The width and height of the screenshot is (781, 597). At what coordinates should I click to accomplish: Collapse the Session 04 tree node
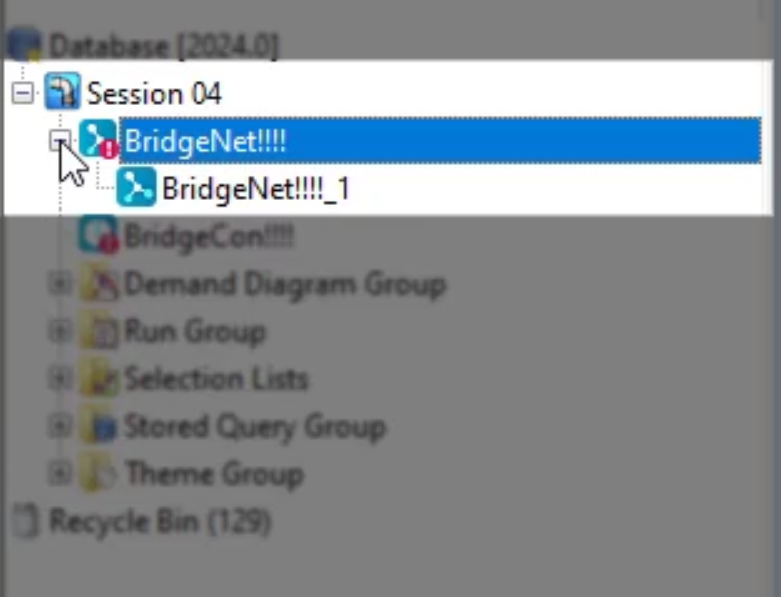pos(23,93)
